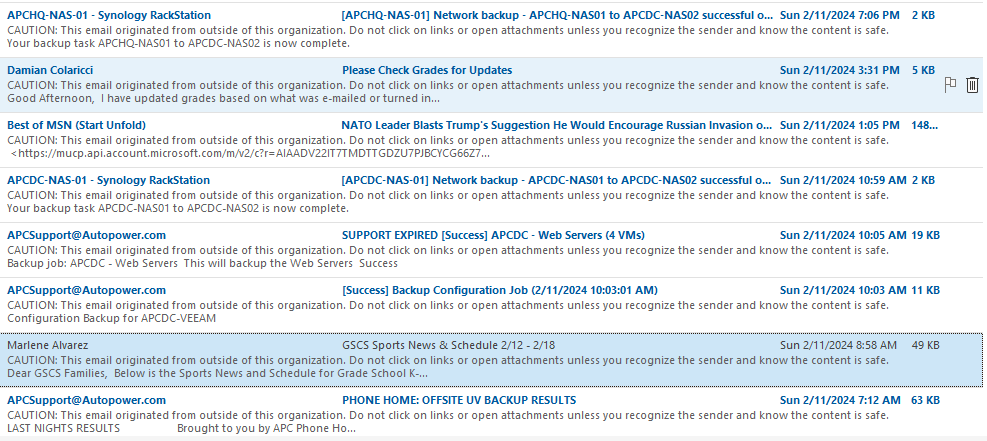Open the NATO Leader Blasts Trump headline email
This screenshot has width=987, height=441.
[556, 125]
